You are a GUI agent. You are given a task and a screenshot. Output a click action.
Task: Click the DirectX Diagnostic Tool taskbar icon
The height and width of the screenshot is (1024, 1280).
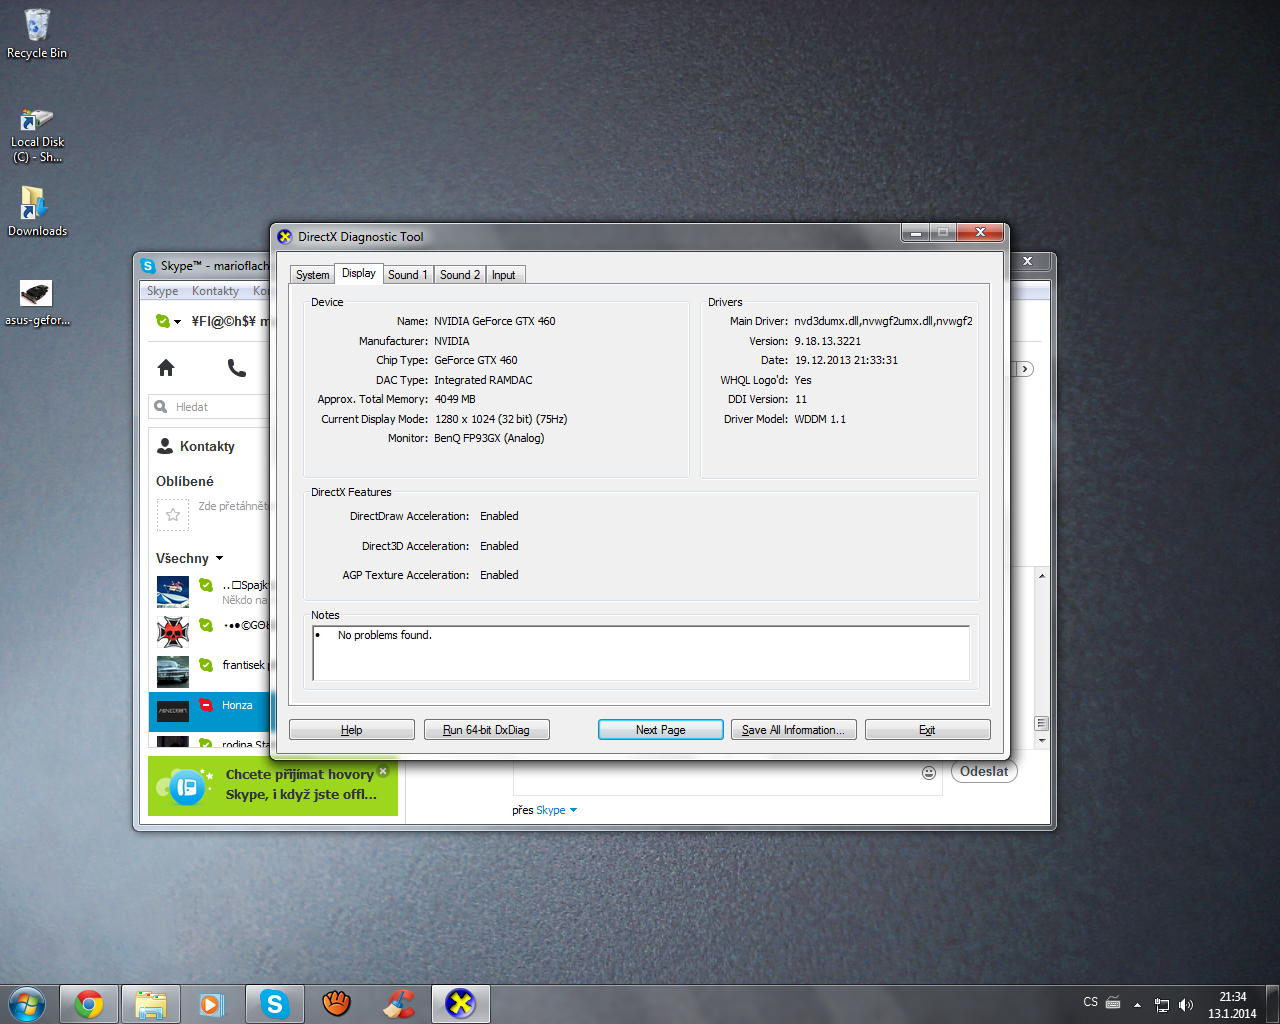tap(460, 1004)
